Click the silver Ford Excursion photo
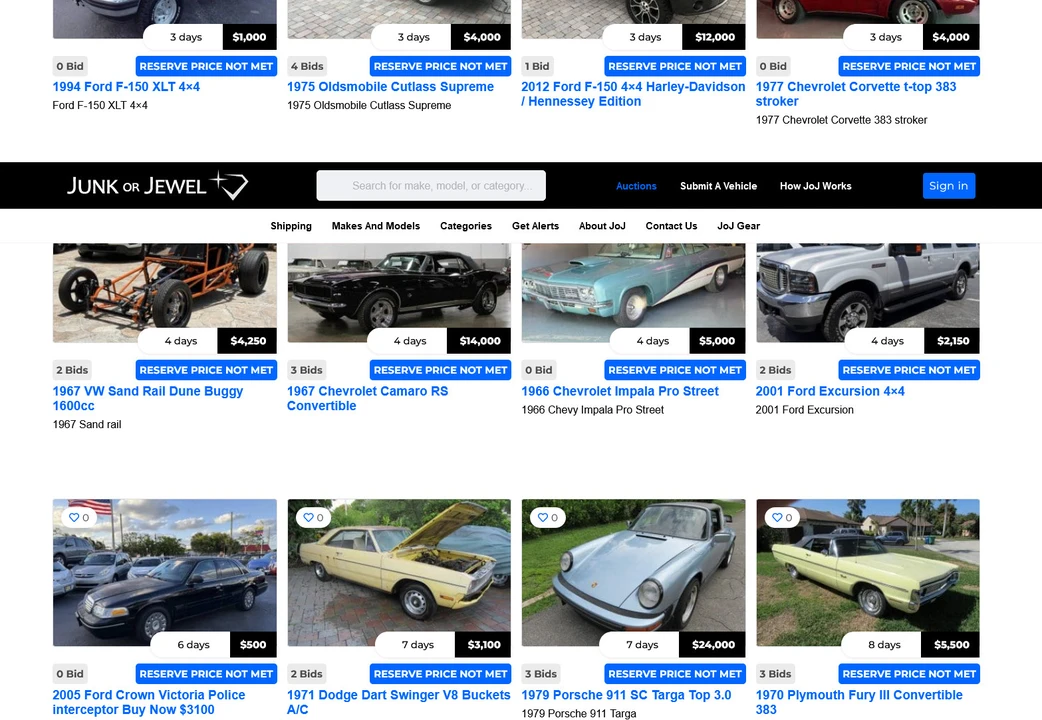 (868, 293)
